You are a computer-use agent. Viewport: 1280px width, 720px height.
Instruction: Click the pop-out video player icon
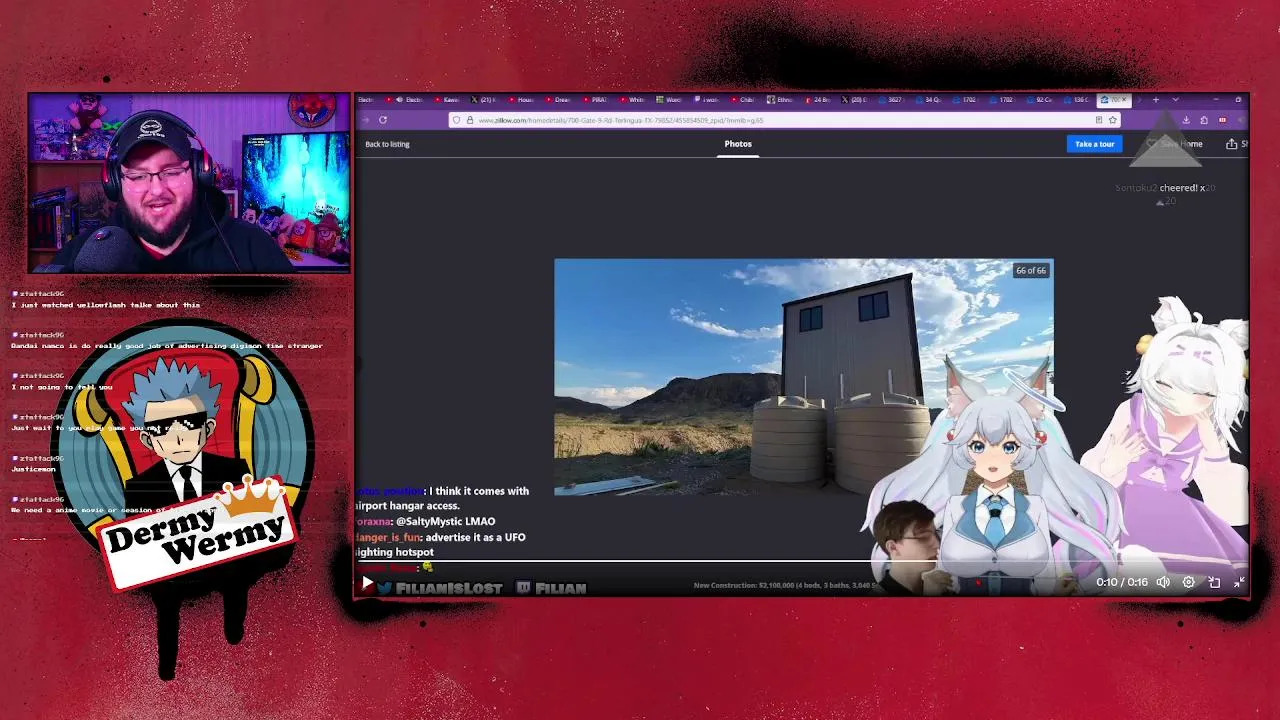click(1214, 582)
